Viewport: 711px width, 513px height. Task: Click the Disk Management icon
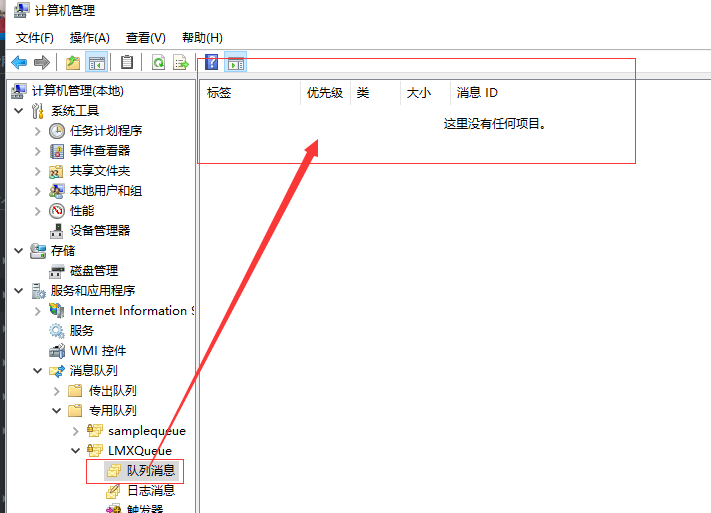click(57, 271)
